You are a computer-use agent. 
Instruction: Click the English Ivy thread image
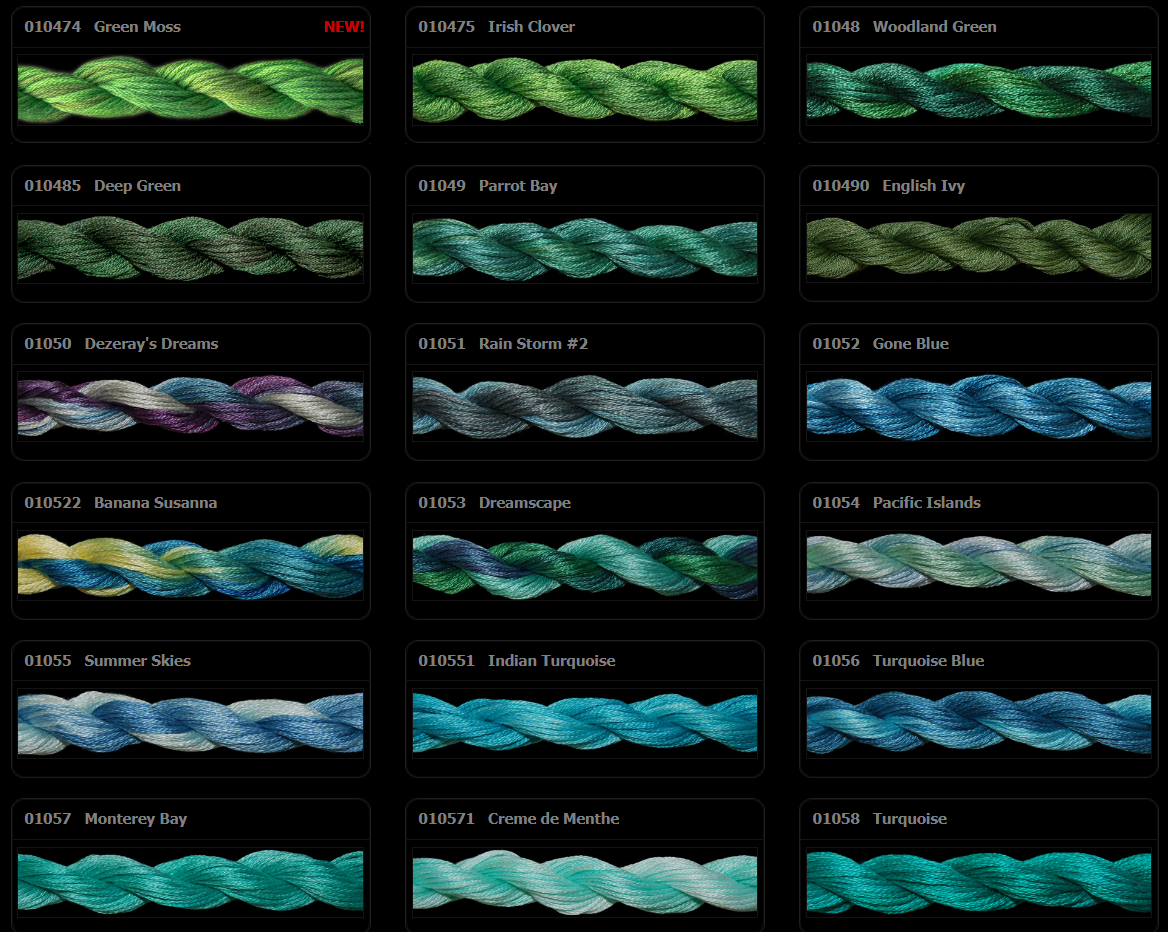point(978,248)
